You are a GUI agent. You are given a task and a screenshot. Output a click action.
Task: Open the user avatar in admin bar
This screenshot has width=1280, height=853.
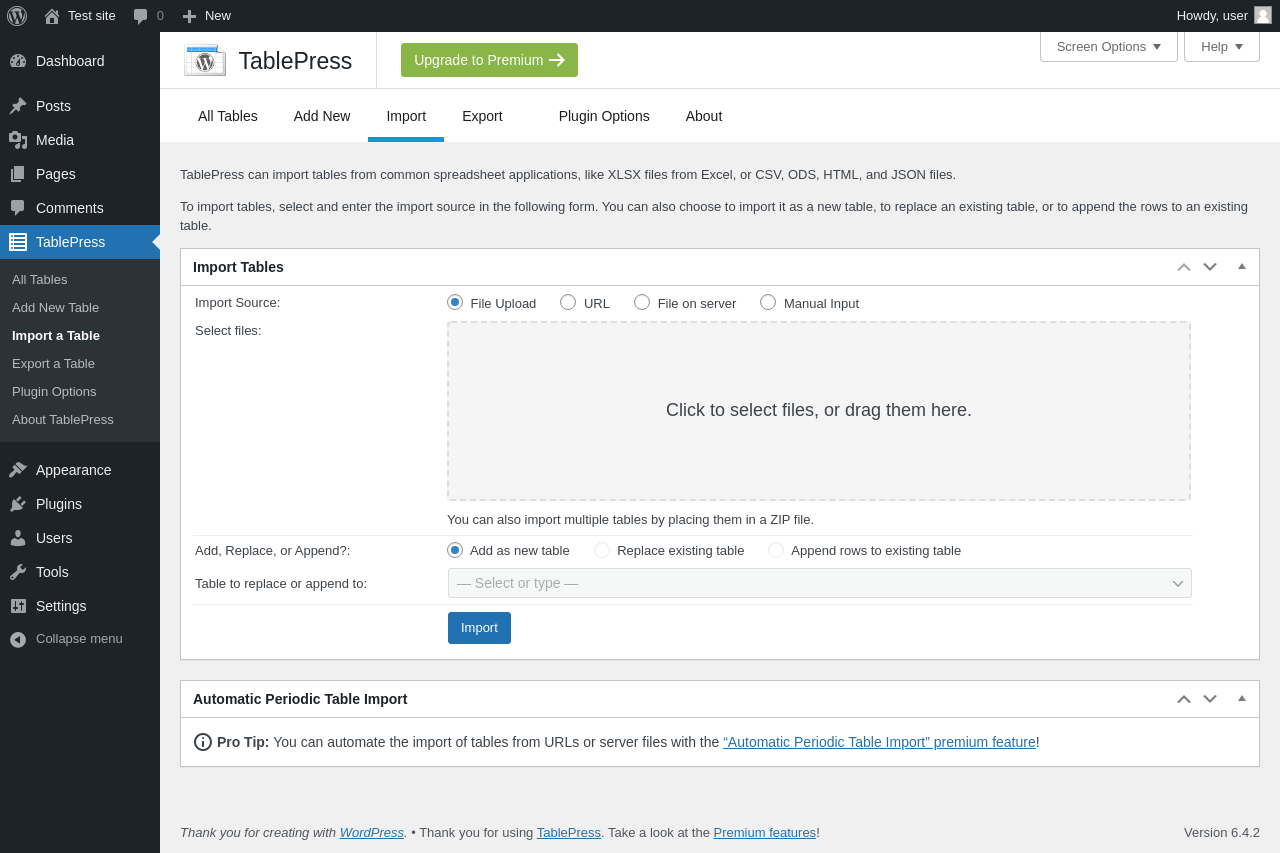pos(1263,15)
